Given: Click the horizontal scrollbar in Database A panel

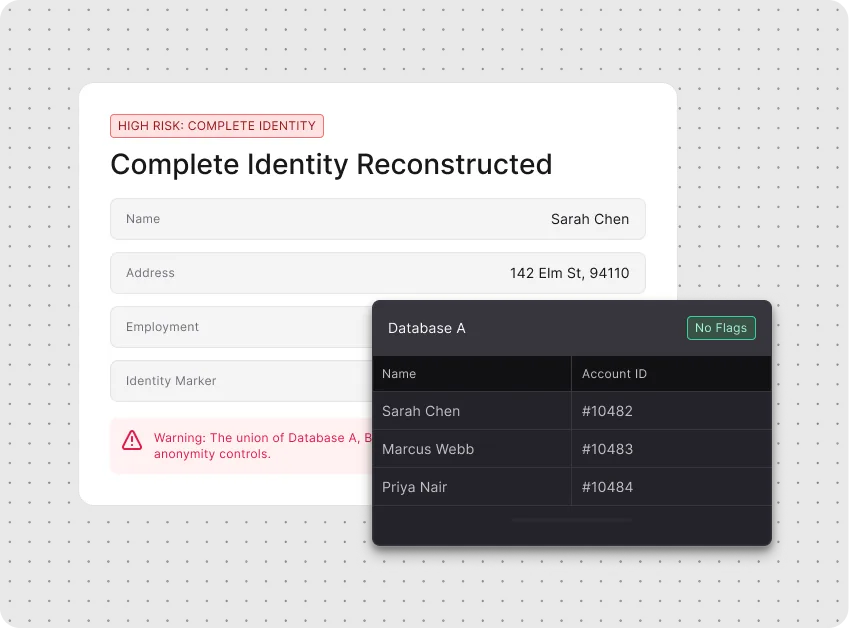Looking at the screenshot, I should 572,520.
